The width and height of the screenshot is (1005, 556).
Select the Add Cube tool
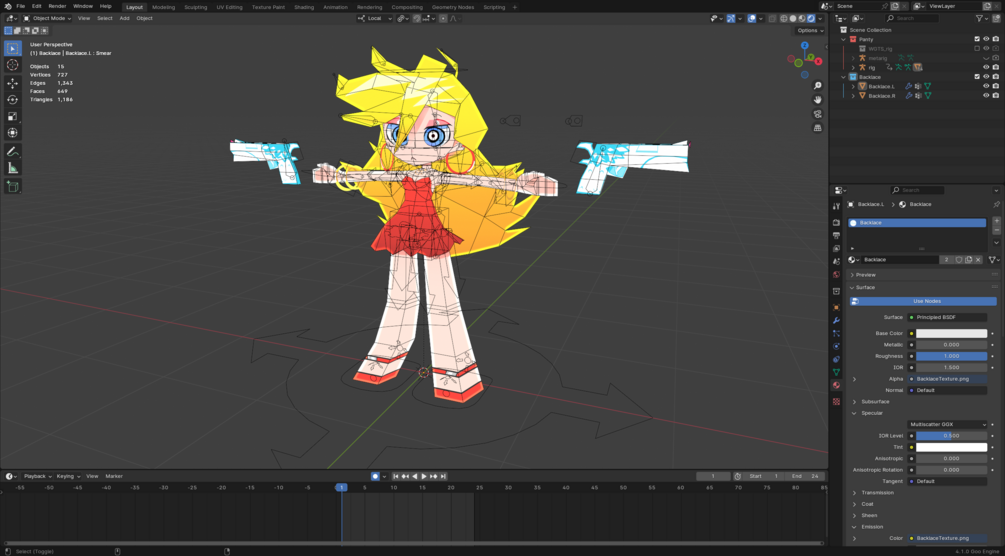coord(12,187)
